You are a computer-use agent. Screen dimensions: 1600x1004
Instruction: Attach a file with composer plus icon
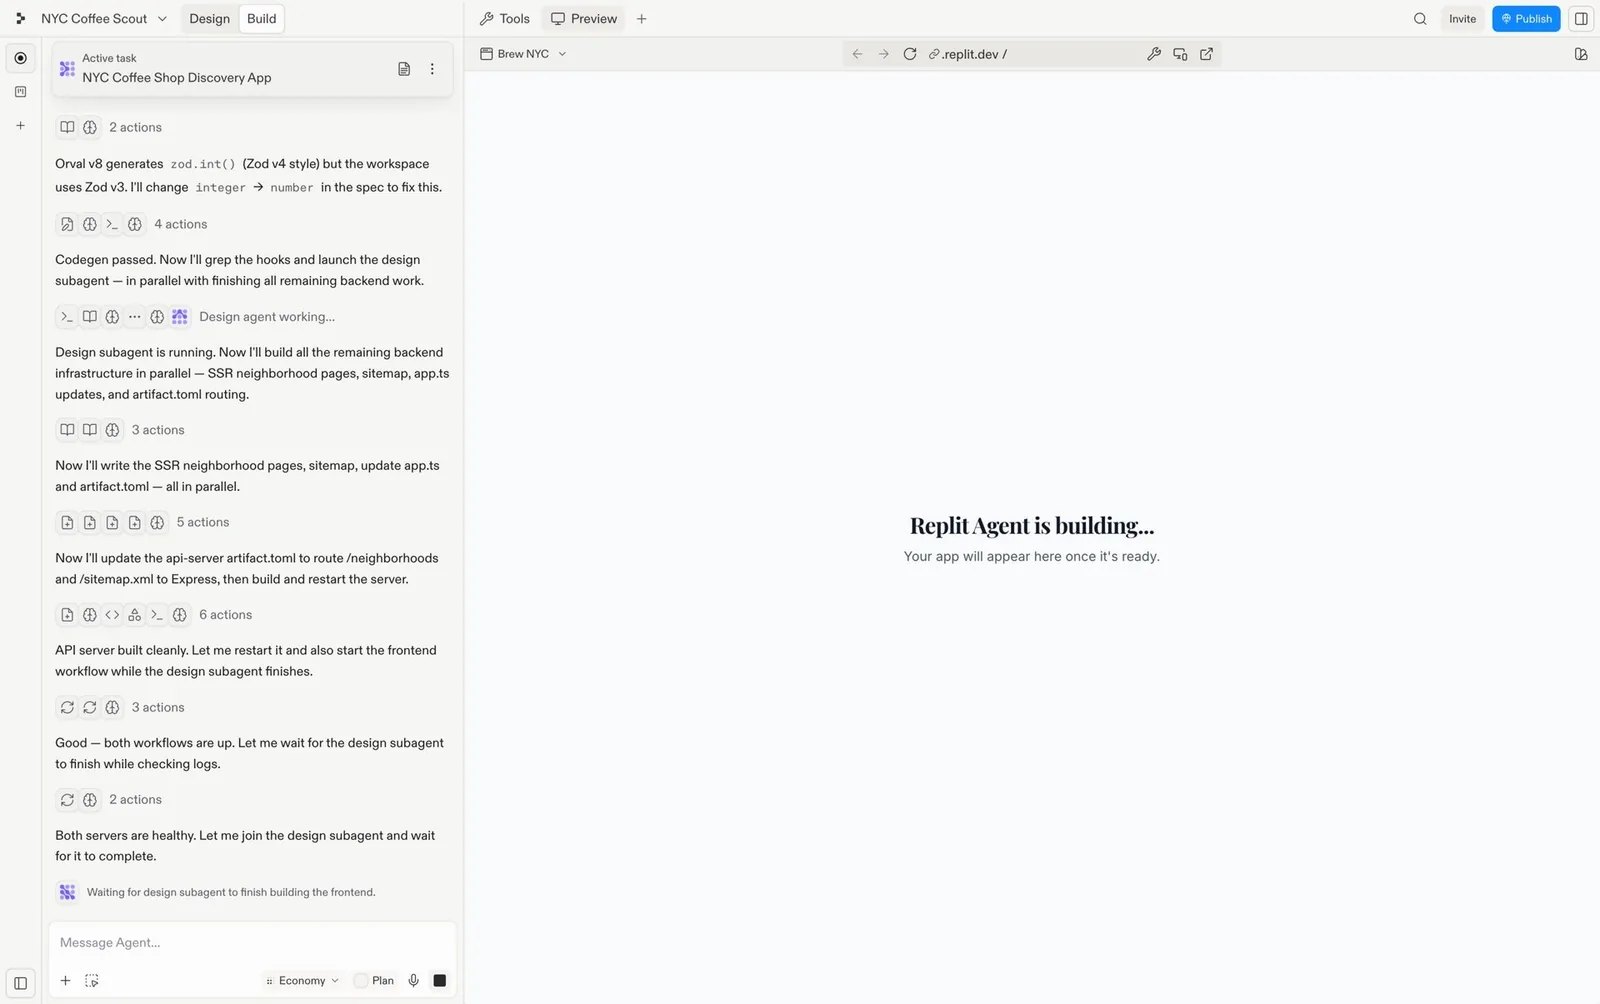point(65,981)
